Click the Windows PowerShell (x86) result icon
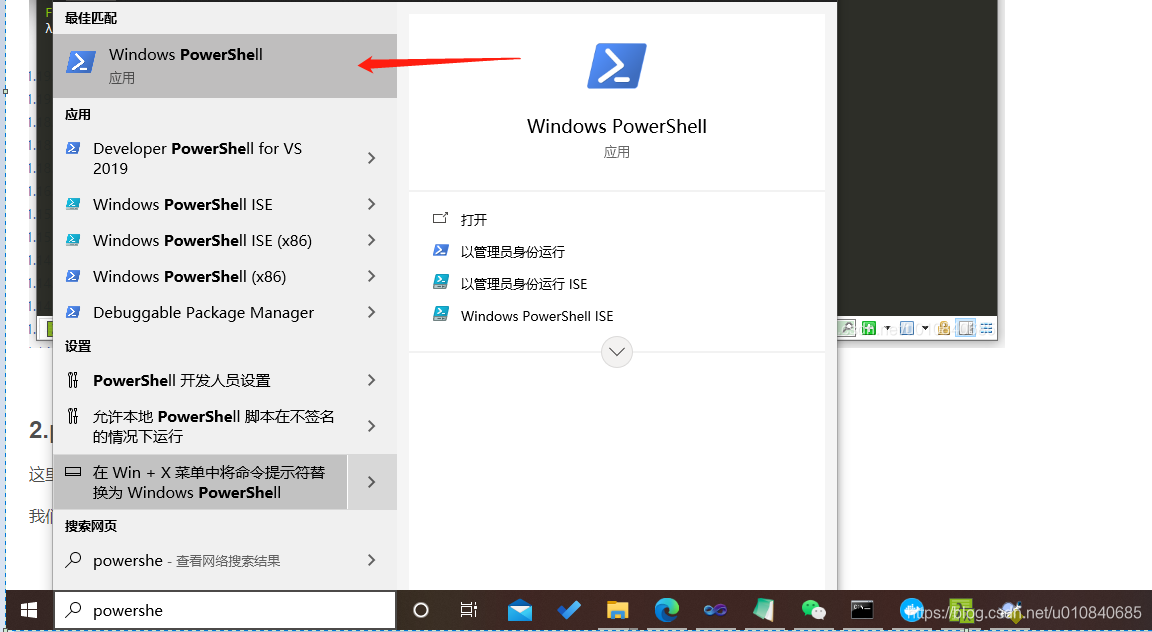The width and height of the screenshot is (1152, 632). [73, 276]
